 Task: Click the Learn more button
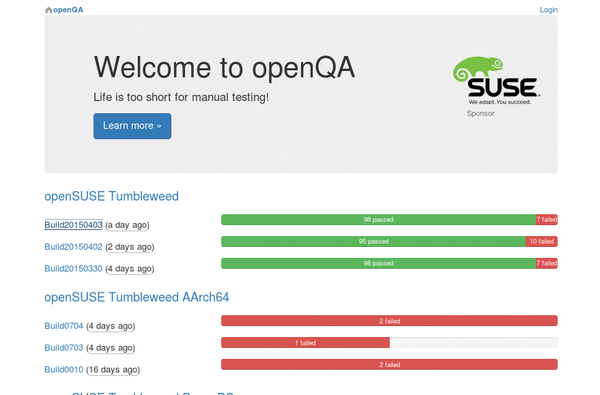click(x=132, y=126)
